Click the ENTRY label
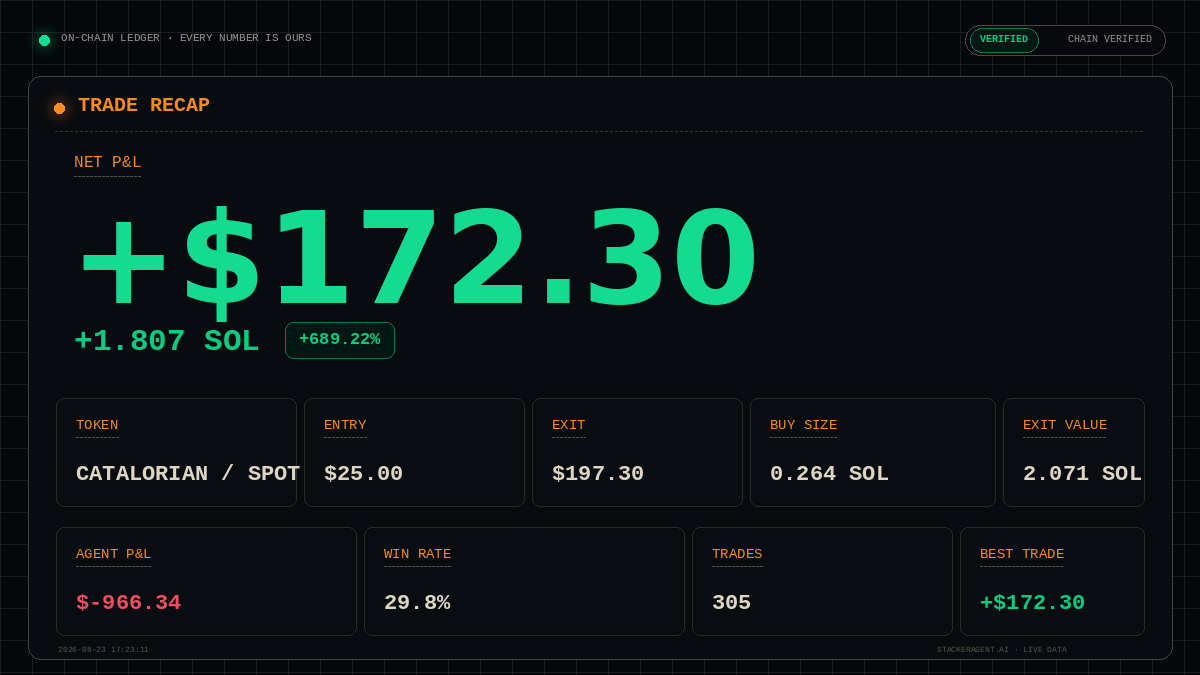Screen dimensions: 1200x675 click(x=345, y=425)
